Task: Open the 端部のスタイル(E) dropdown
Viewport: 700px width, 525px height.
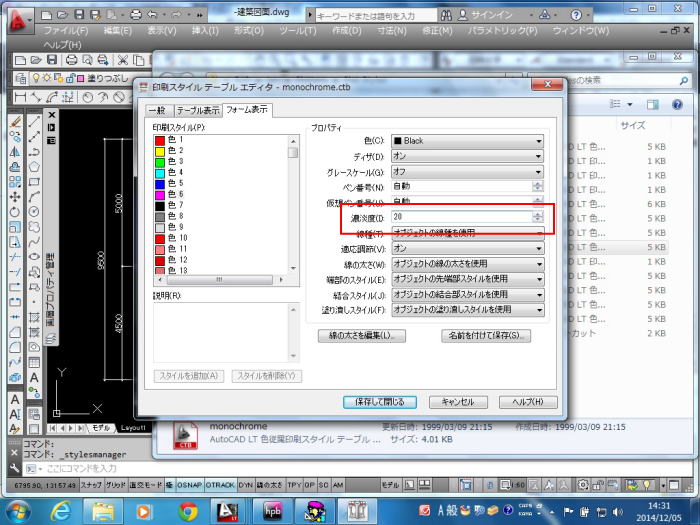Action: pos(468,279)
